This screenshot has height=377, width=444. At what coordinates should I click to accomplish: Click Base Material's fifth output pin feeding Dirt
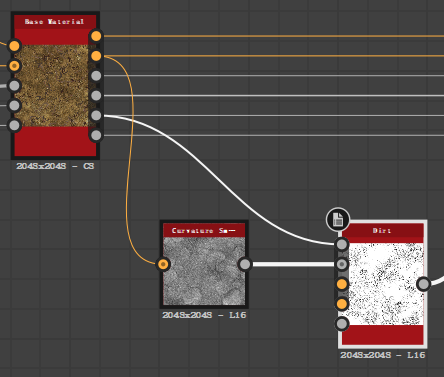pyautogui.click(x=96, y=115)
